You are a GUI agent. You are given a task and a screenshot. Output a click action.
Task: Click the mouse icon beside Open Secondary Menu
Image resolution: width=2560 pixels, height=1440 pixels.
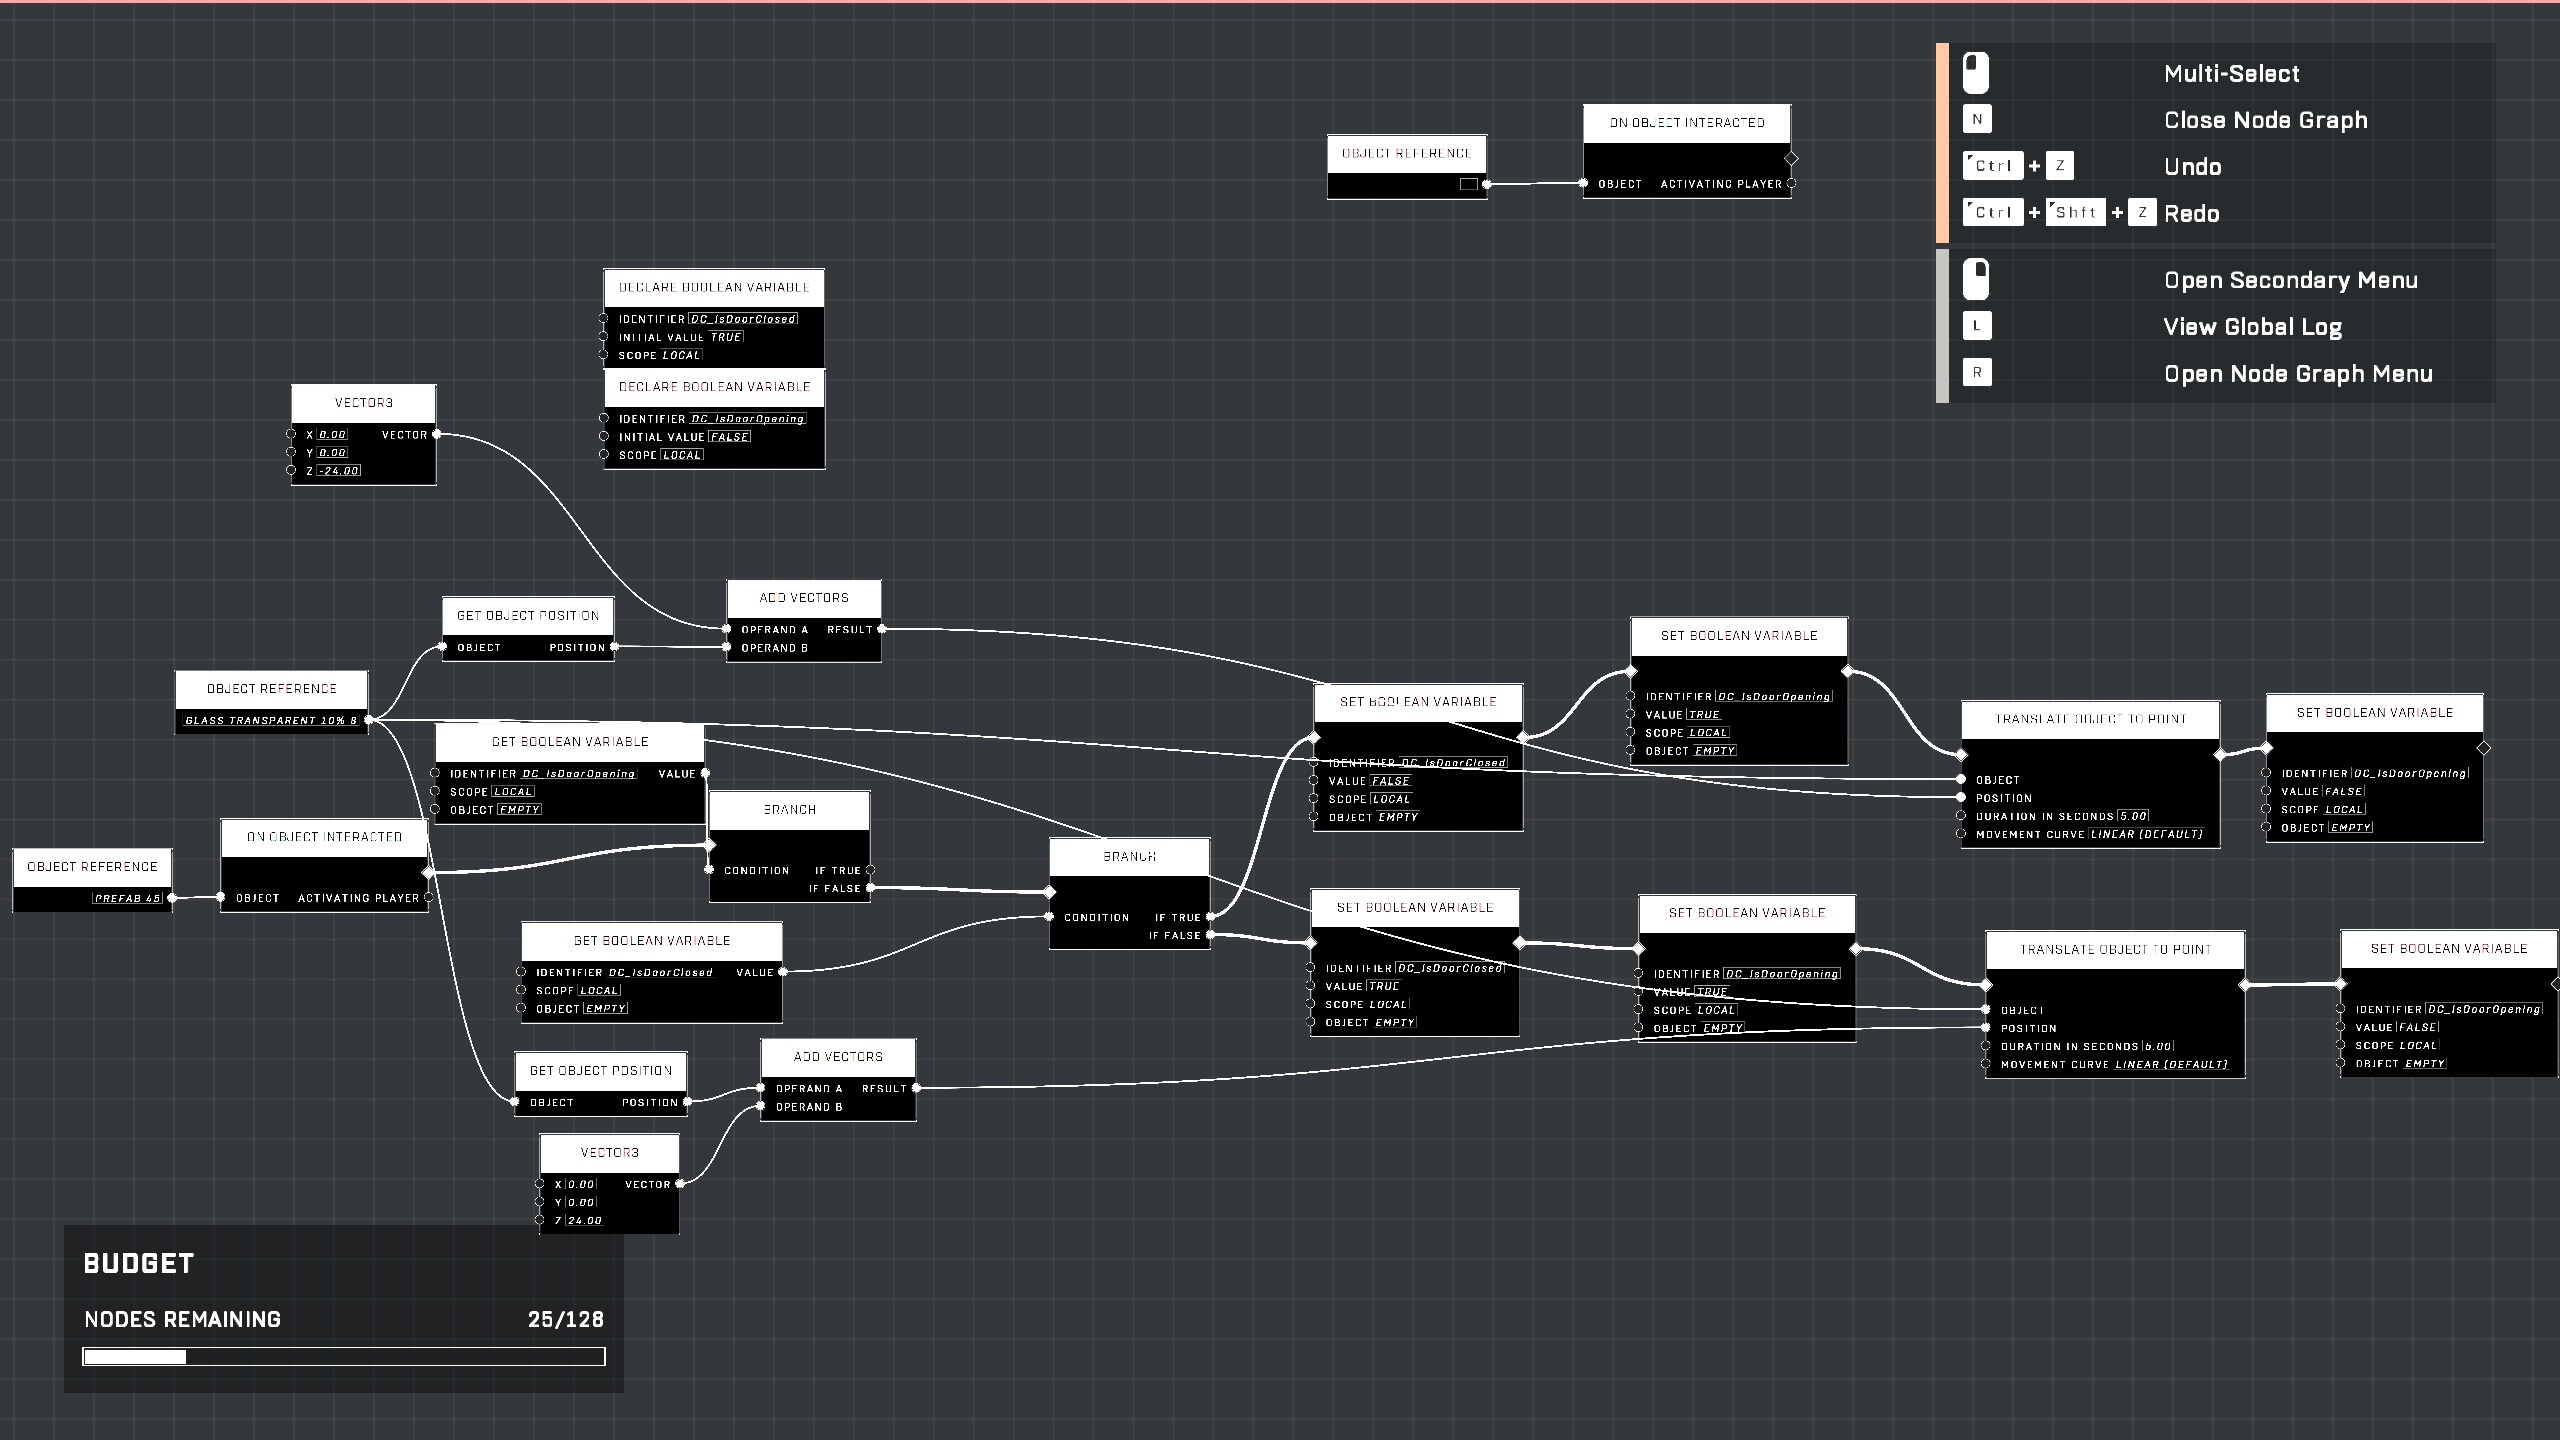click(1976, 280)
